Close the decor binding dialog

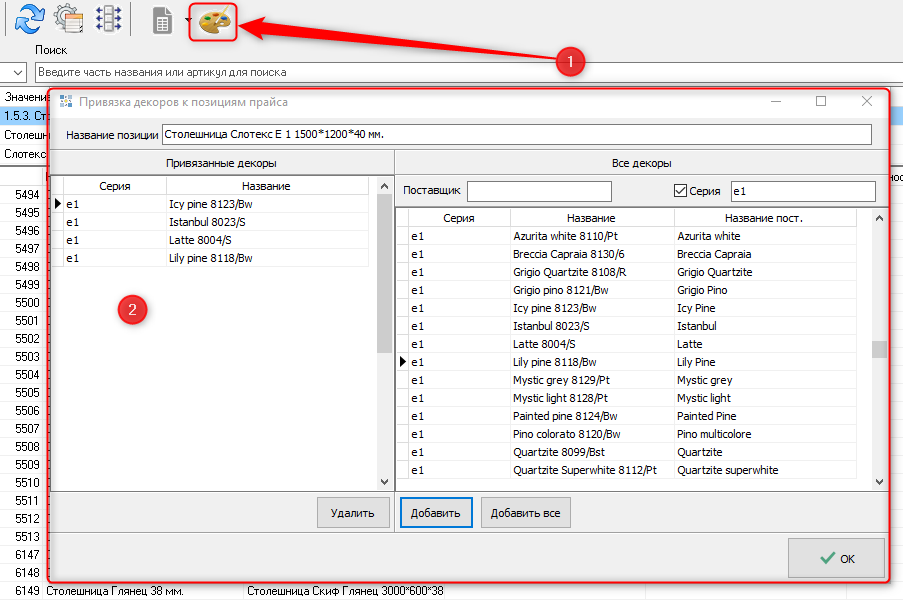(867, 101)
